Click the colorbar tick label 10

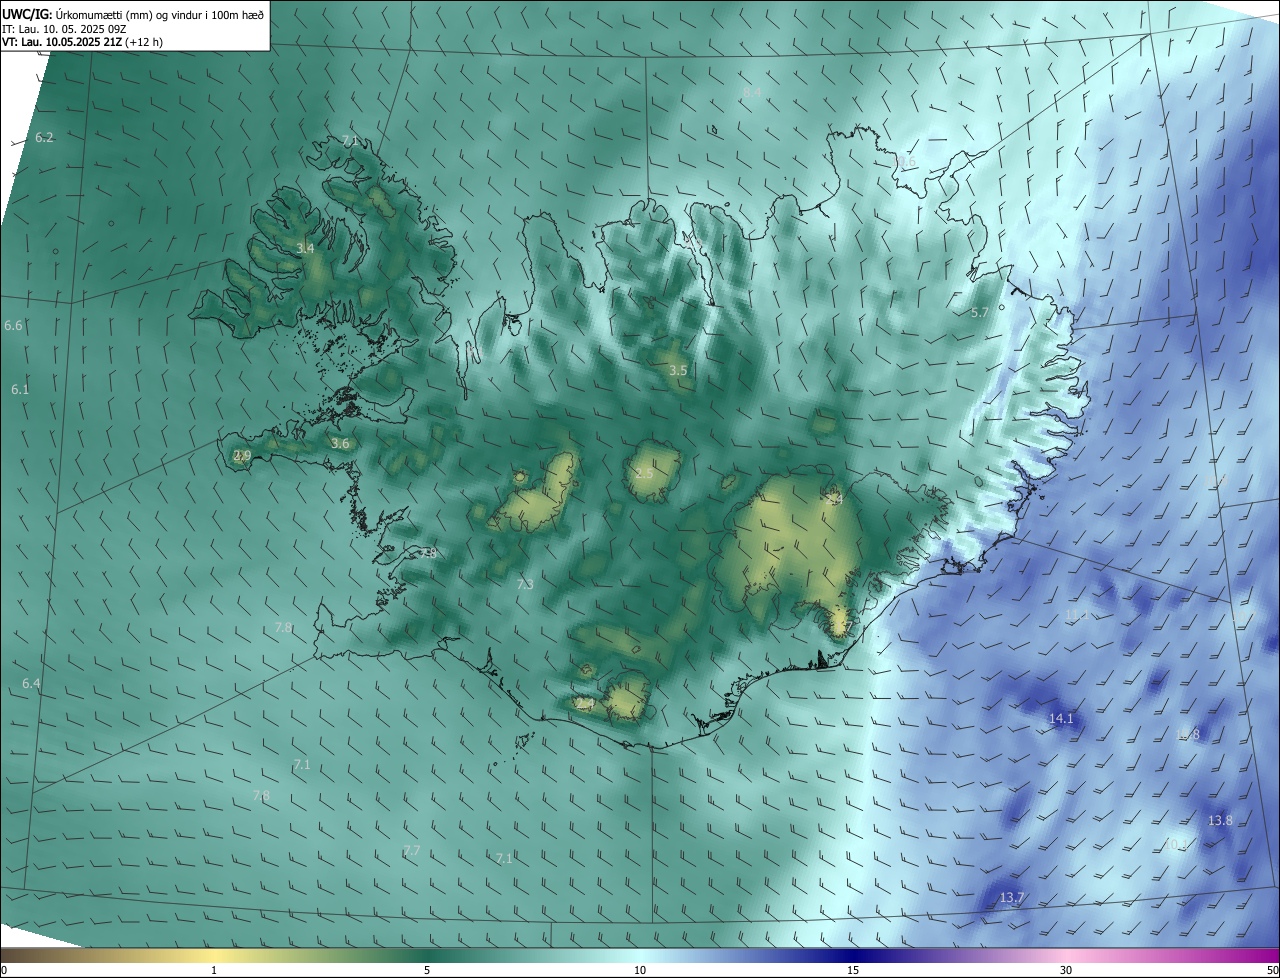[640, 970]
